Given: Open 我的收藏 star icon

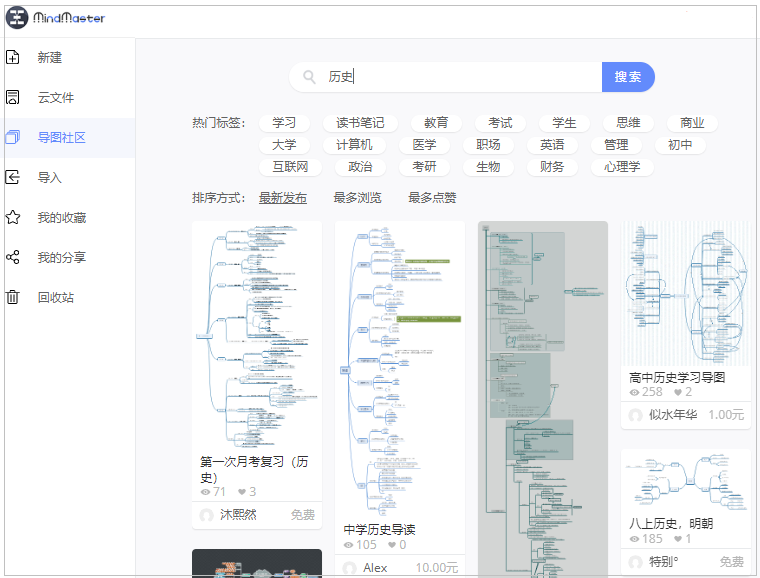Looking at the screenshot, I should pyautogui.click(x=13, y=218).
